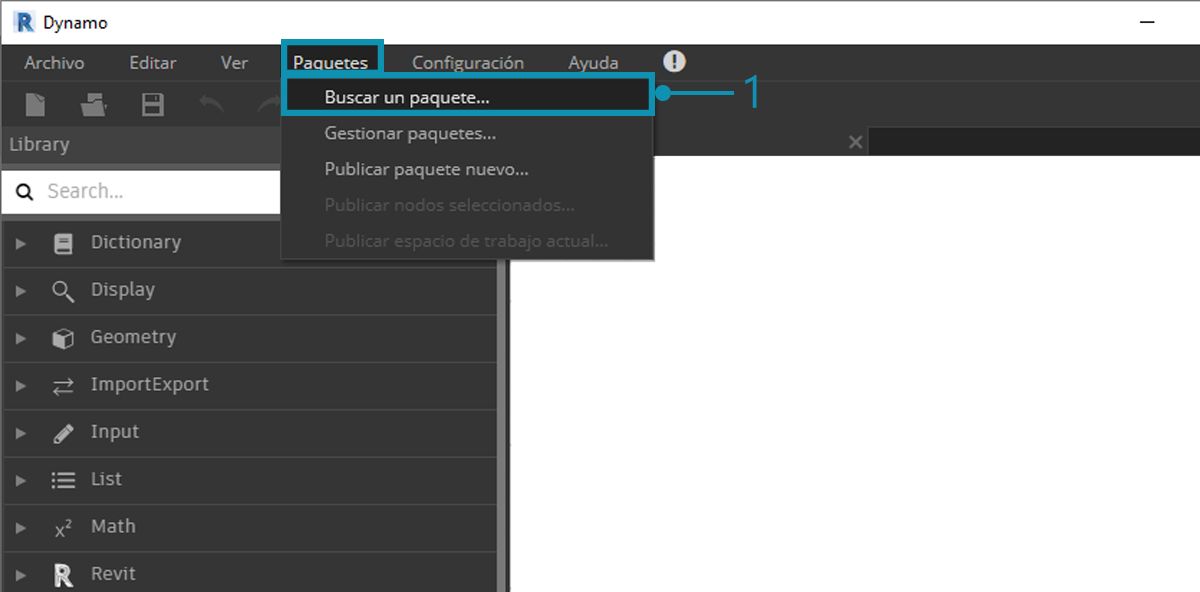Minimize the Dynamo window

(x=1149, y=22)
